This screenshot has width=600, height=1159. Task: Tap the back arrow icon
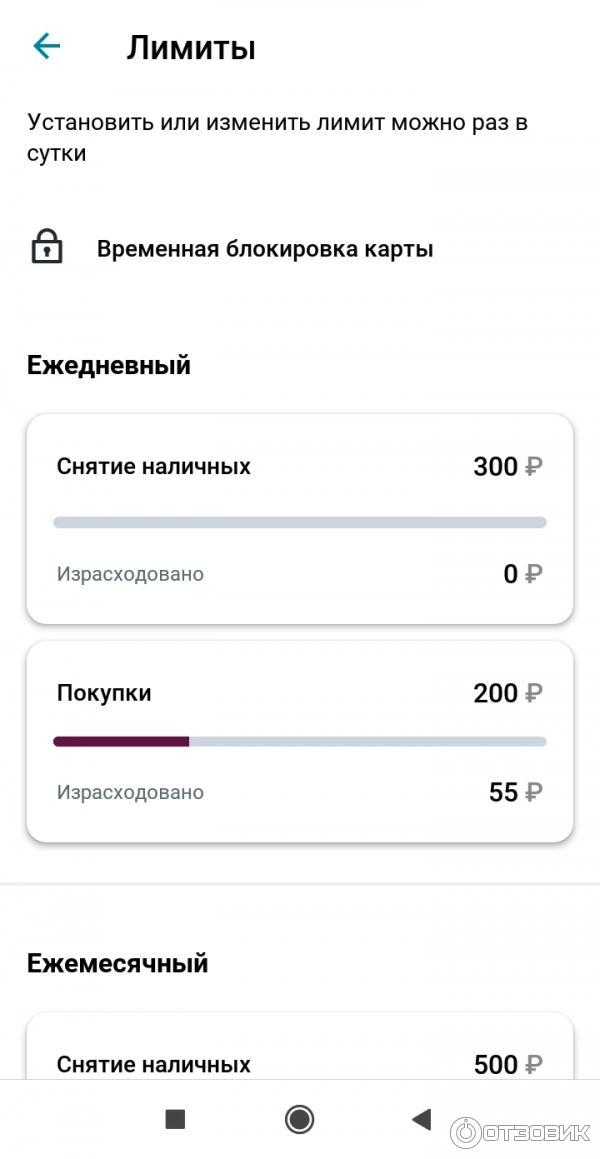point(47,46)
